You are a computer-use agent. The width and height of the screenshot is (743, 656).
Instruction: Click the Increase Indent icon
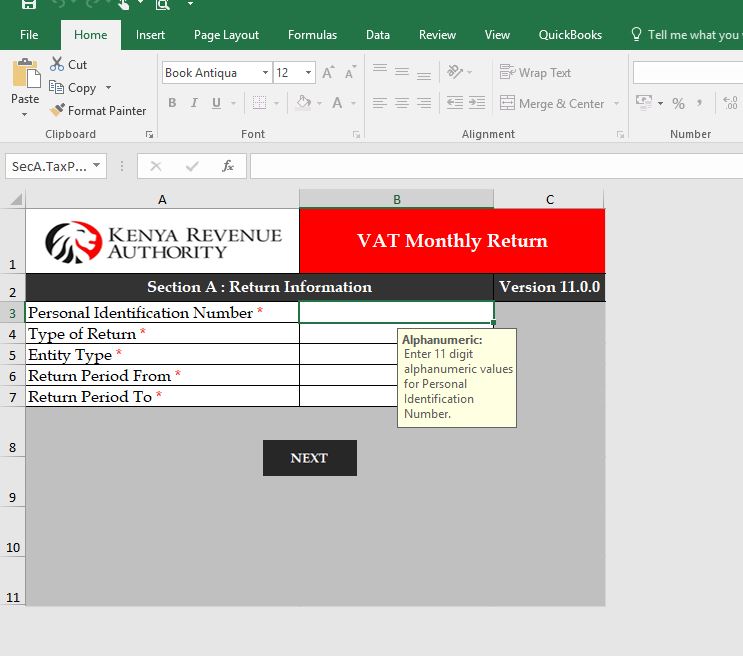476,103
